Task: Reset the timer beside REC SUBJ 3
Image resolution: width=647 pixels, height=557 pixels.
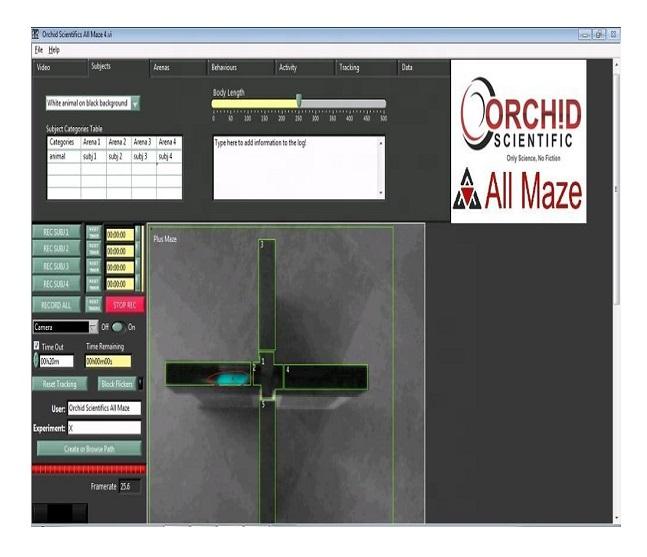Action: [x=94, y=267]
